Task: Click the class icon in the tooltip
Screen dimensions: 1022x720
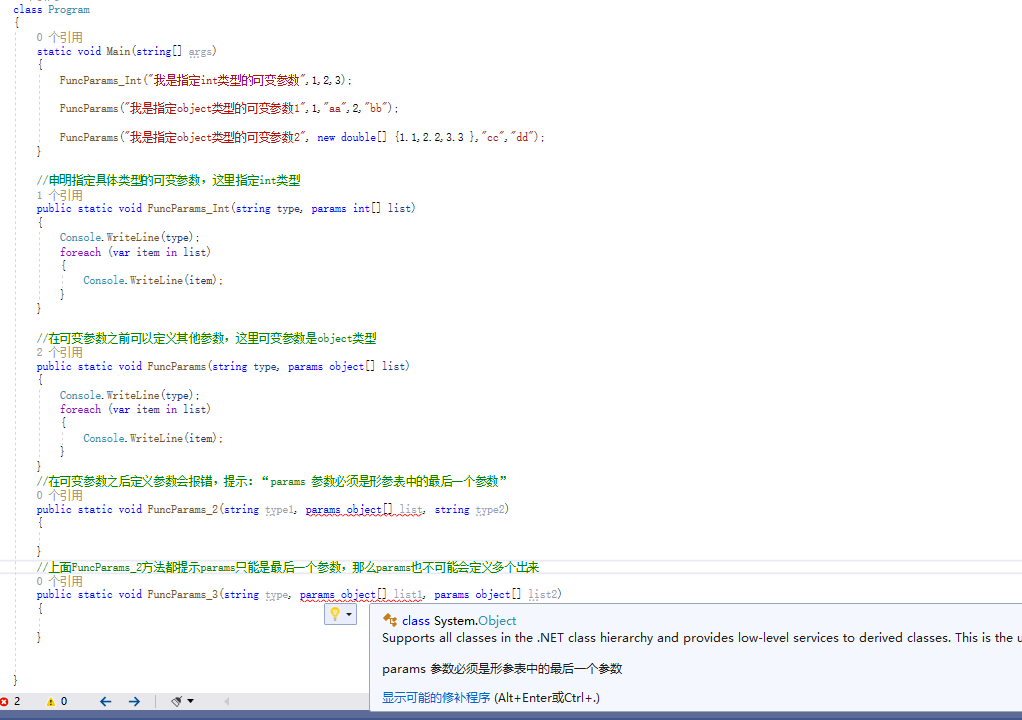Action: coord(390,620)
